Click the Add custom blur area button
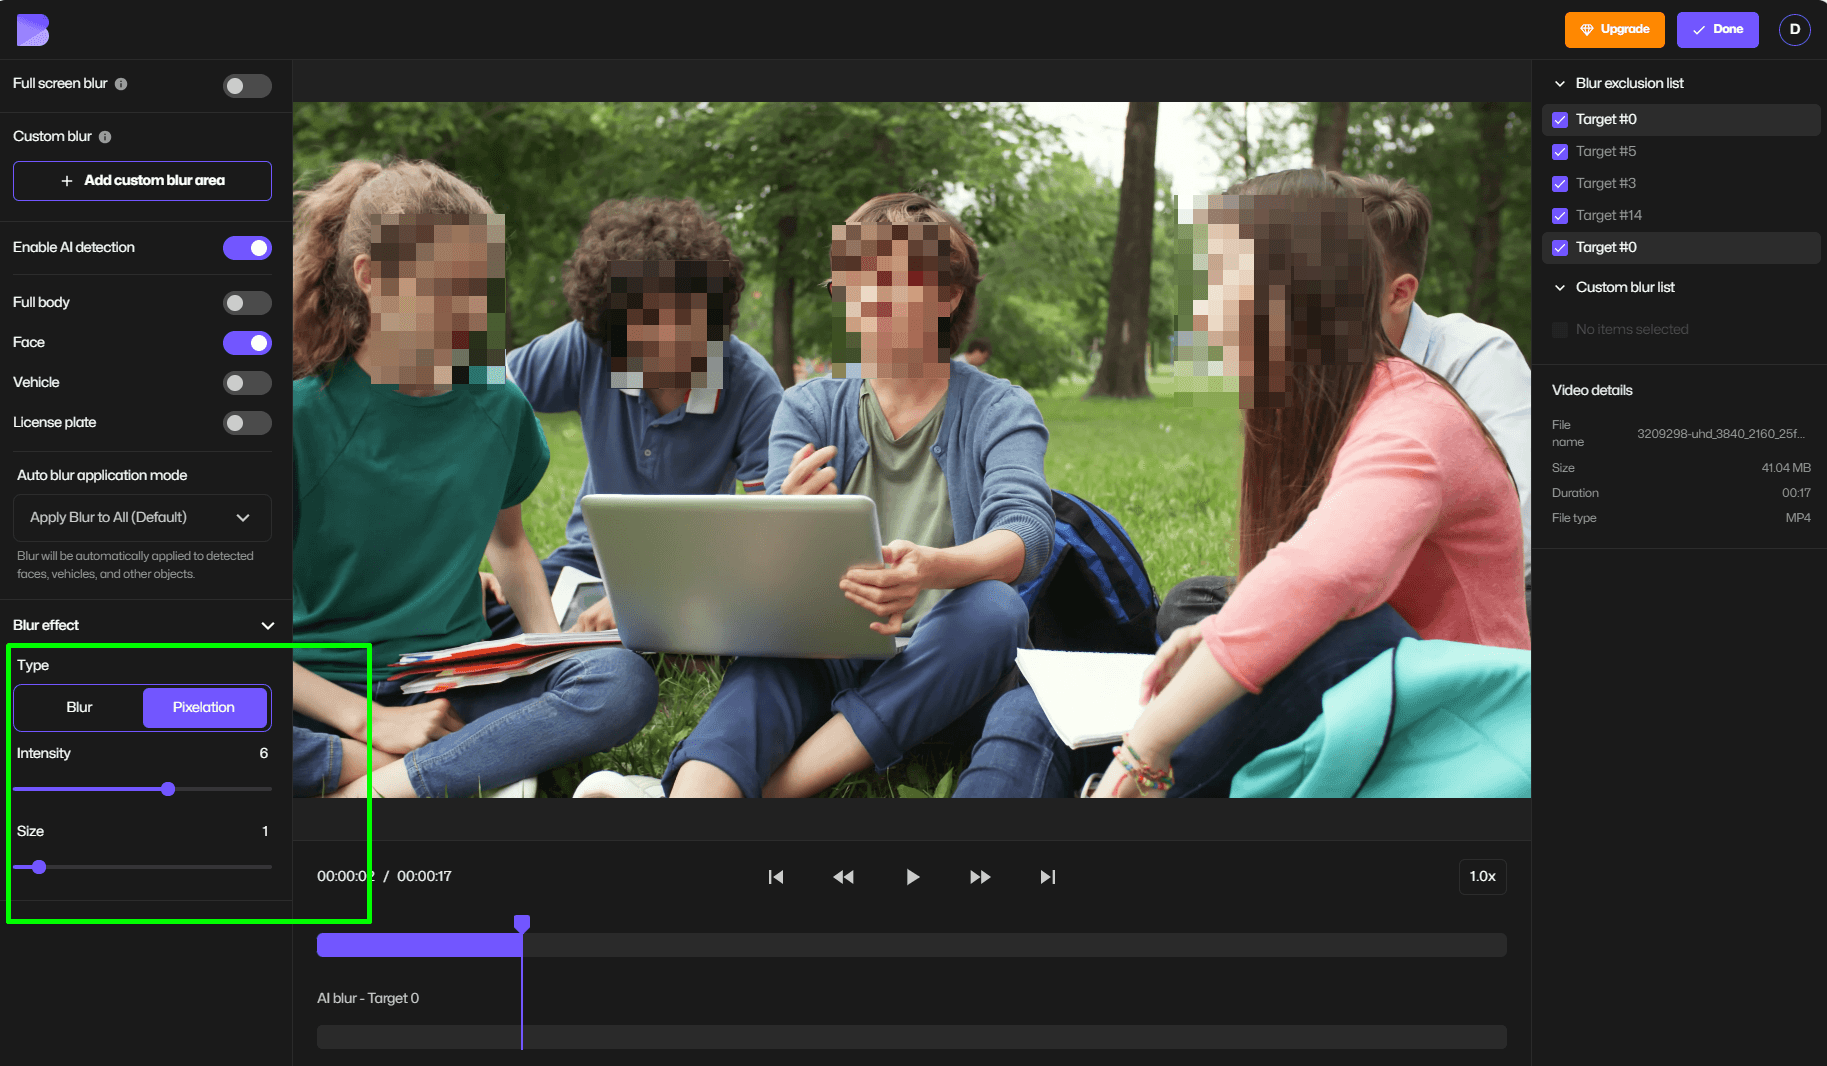The image size is (1827, 1066). [142, 181]
